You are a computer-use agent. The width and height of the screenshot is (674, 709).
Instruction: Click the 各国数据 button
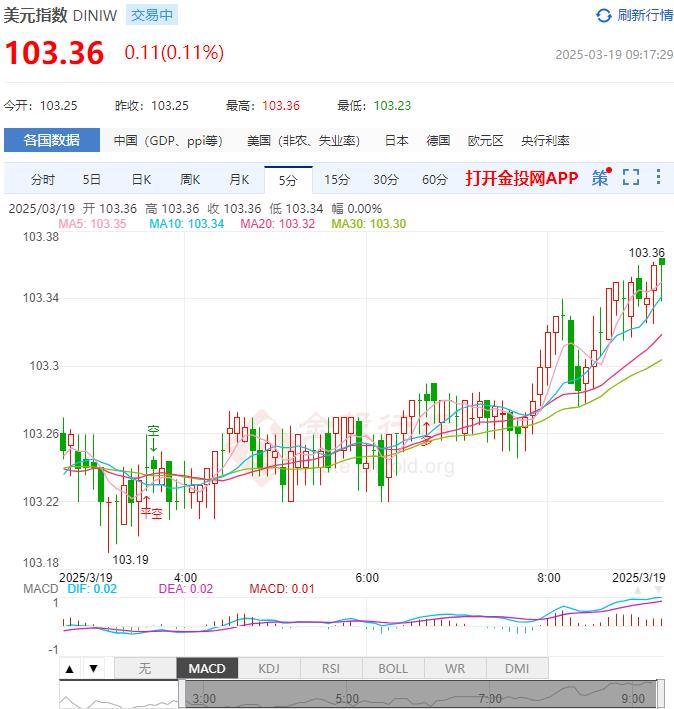click(51, 140)
